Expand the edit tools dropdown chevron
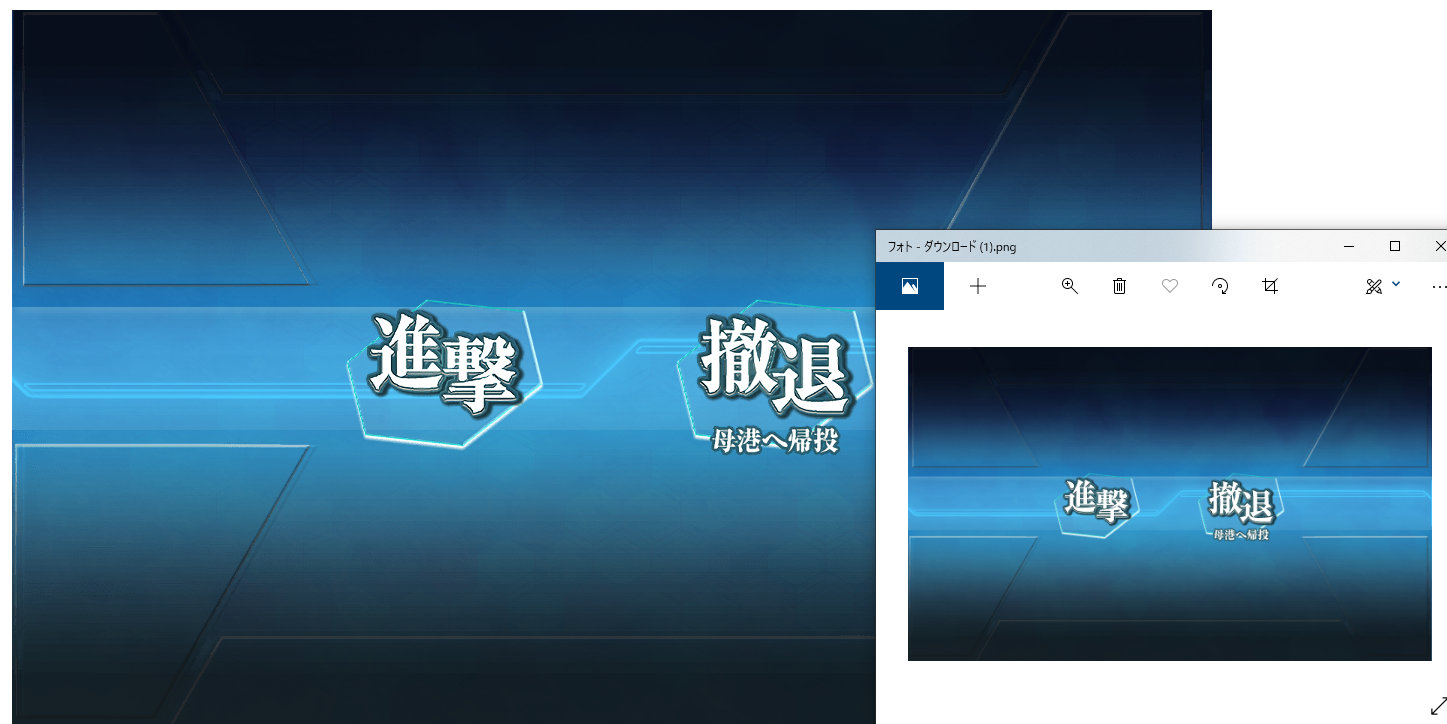 click(1396, 285)
